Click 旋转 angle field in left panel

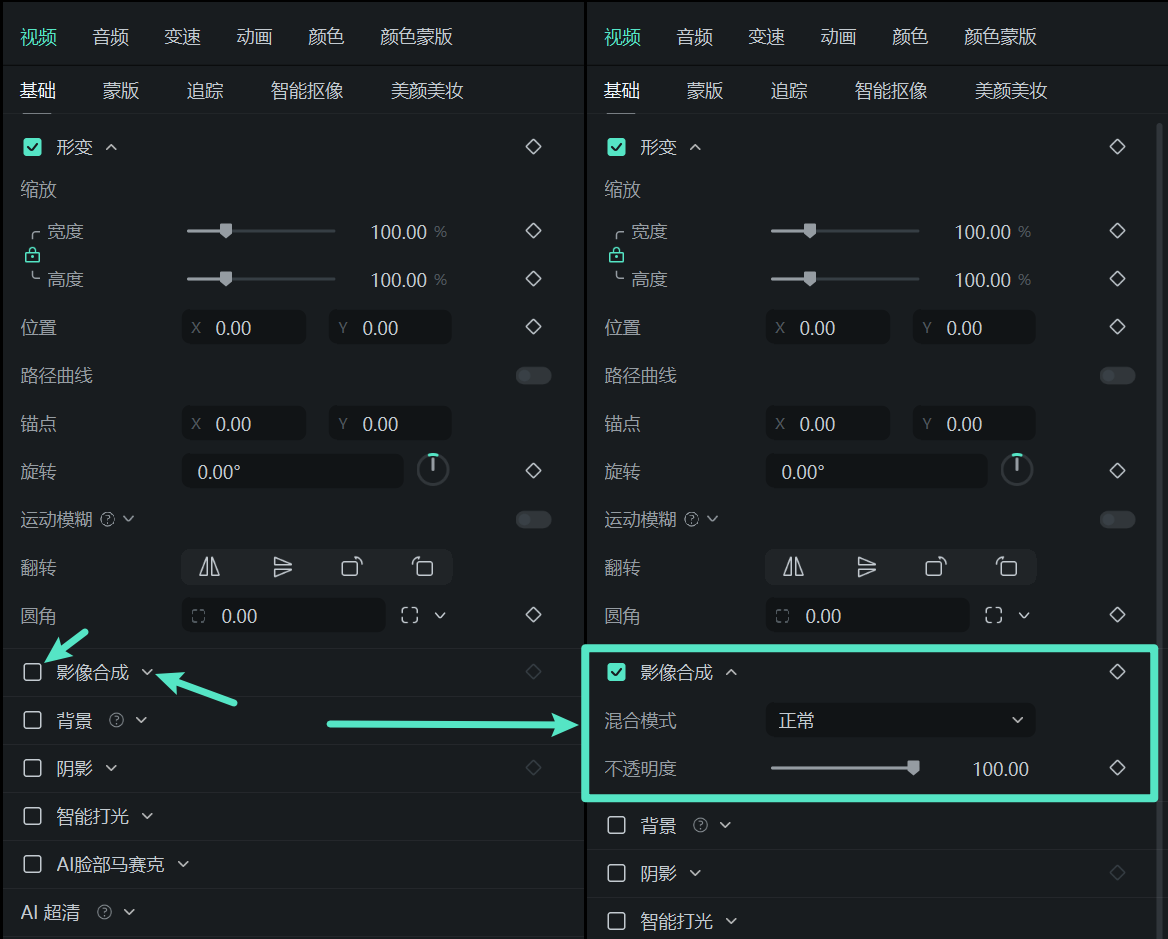(x=292, y=471)
